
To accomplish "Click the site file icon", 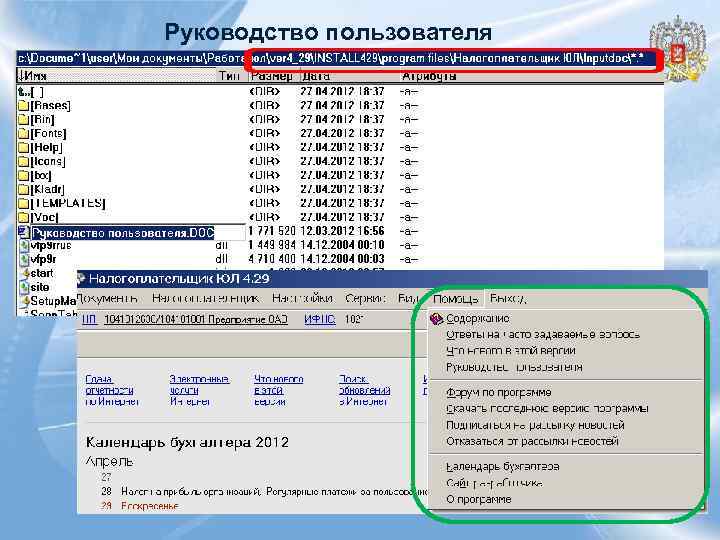I will [24, 287].
